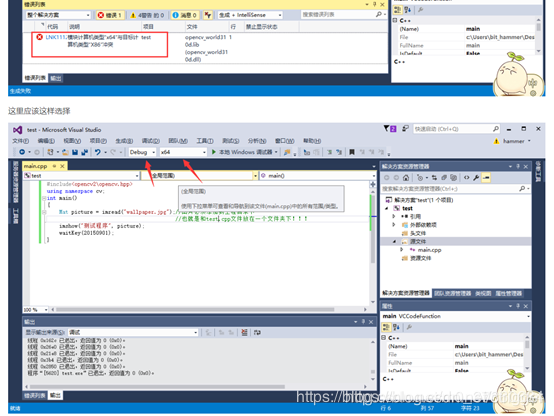
Task: Click the feedback icon beside the quick launch box
Action: point(406,129)
